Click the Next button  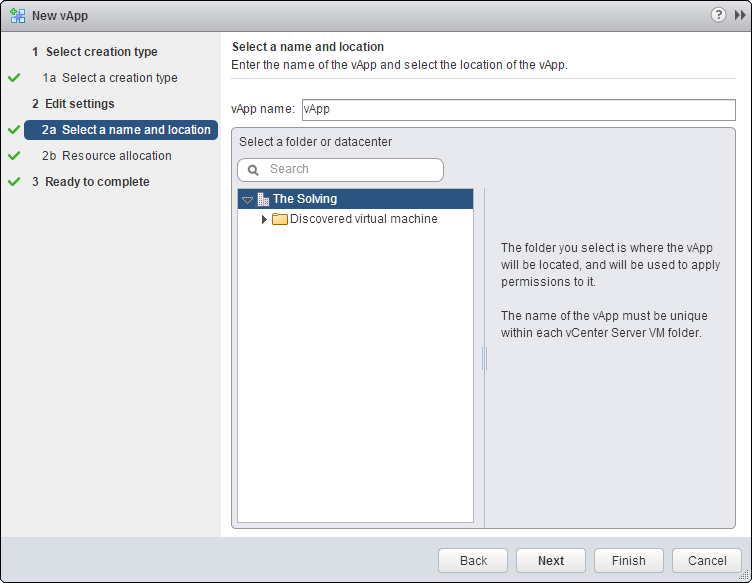[x=551, y=560]
